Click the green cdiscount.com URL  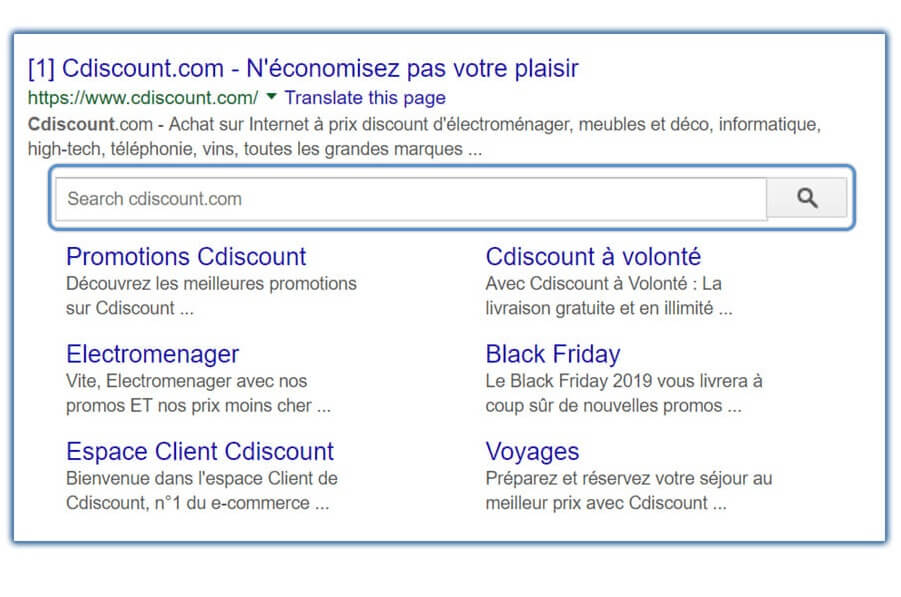[143, 98]
